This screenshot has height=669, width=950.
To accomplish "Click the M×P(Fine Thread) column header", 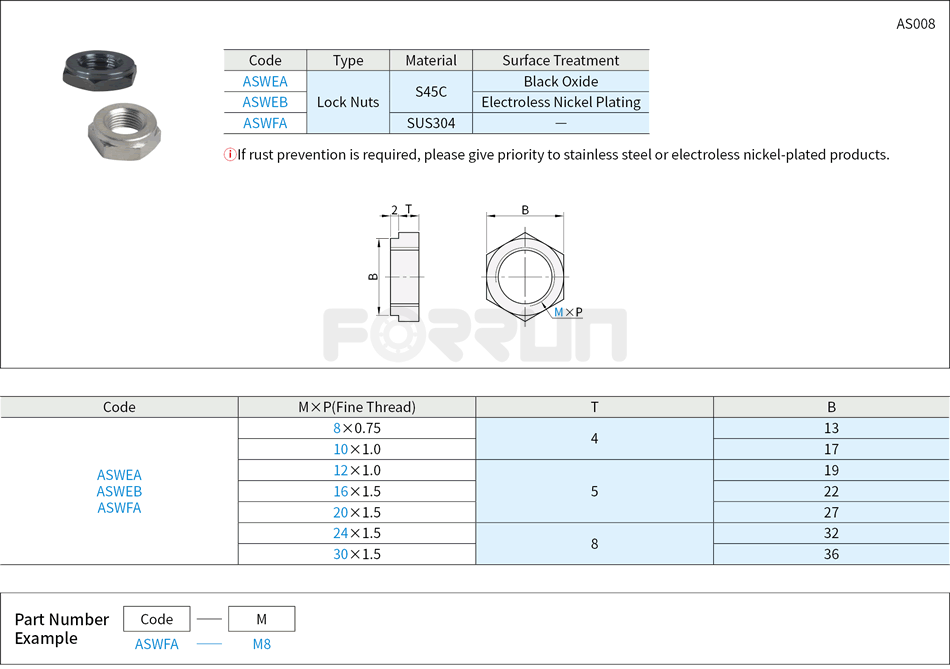I will pos(354,406).
